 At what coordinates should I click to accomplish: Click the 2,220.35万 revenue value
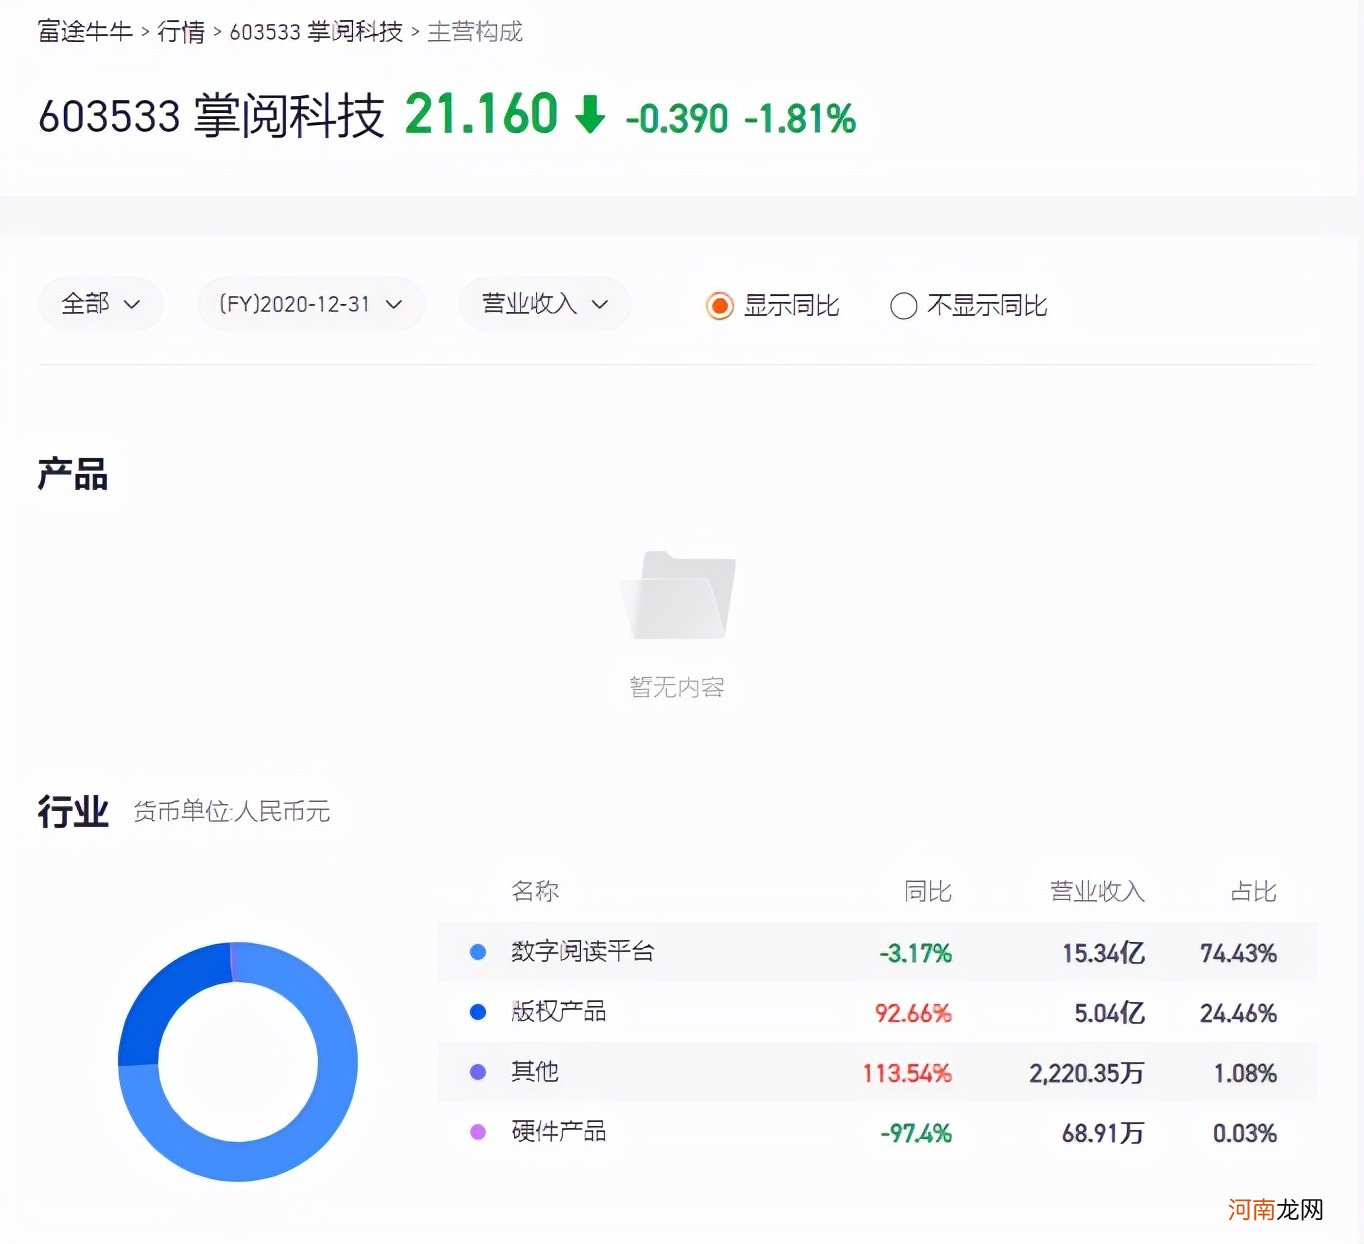pyautogui.click(x=1087, y=1073)
